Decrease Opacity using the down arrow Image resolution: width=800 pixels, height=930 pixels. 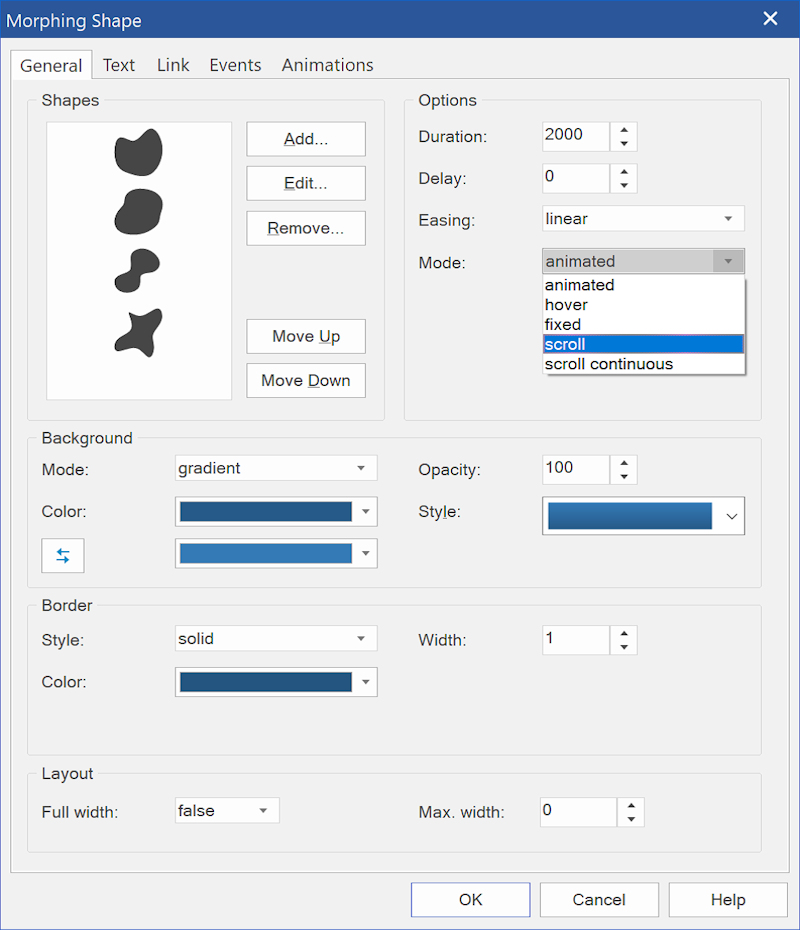pyautogui.click(x=624, y=476)
